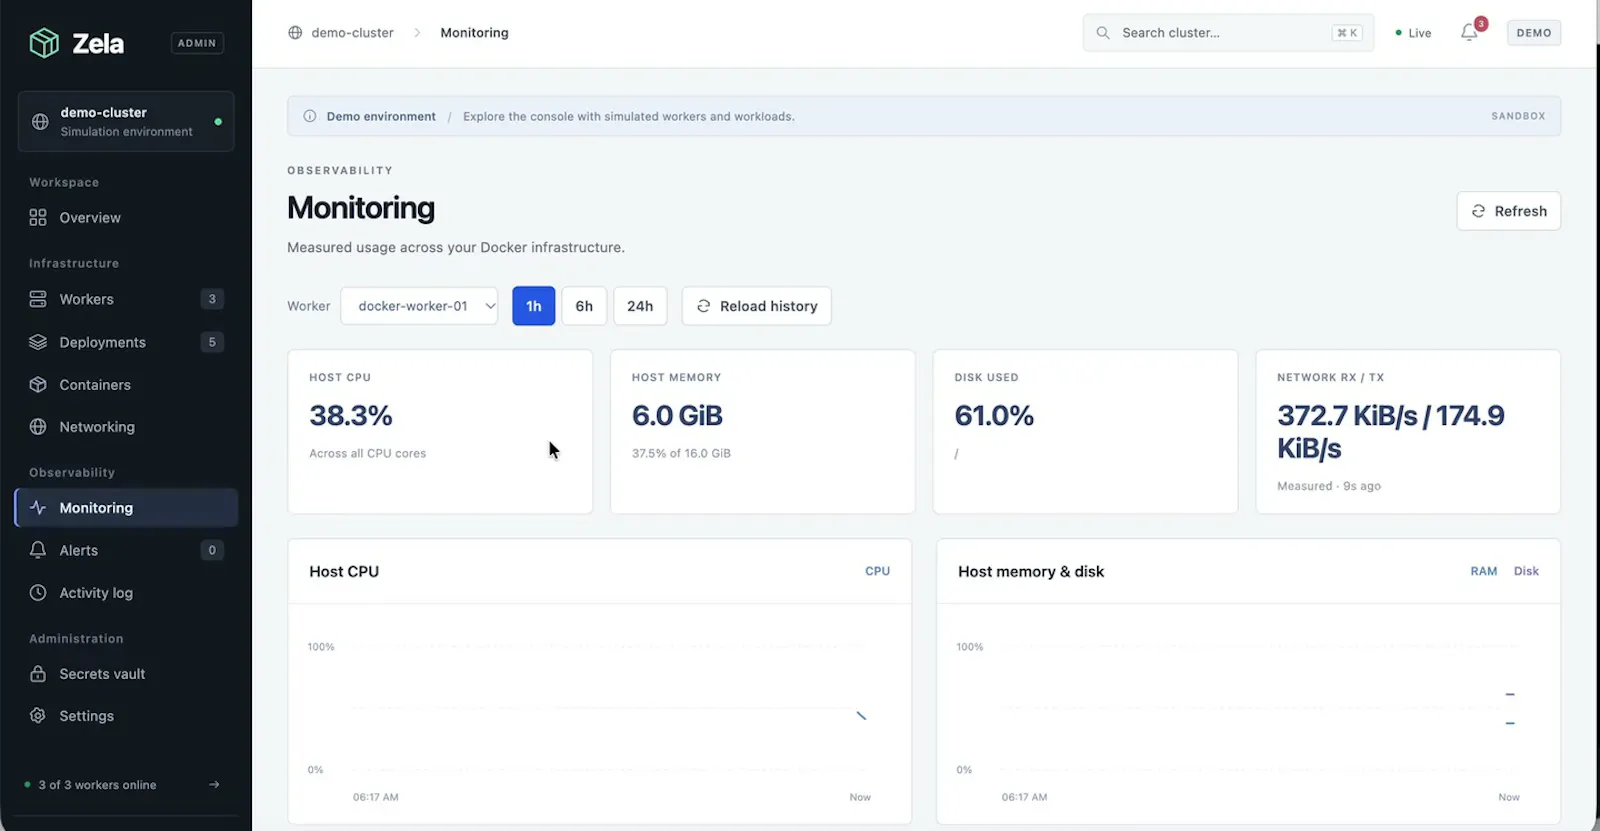1600x831 pixels.
Task: Select the 1h time range
Action: pyautogui.click(x=534, y=306)
